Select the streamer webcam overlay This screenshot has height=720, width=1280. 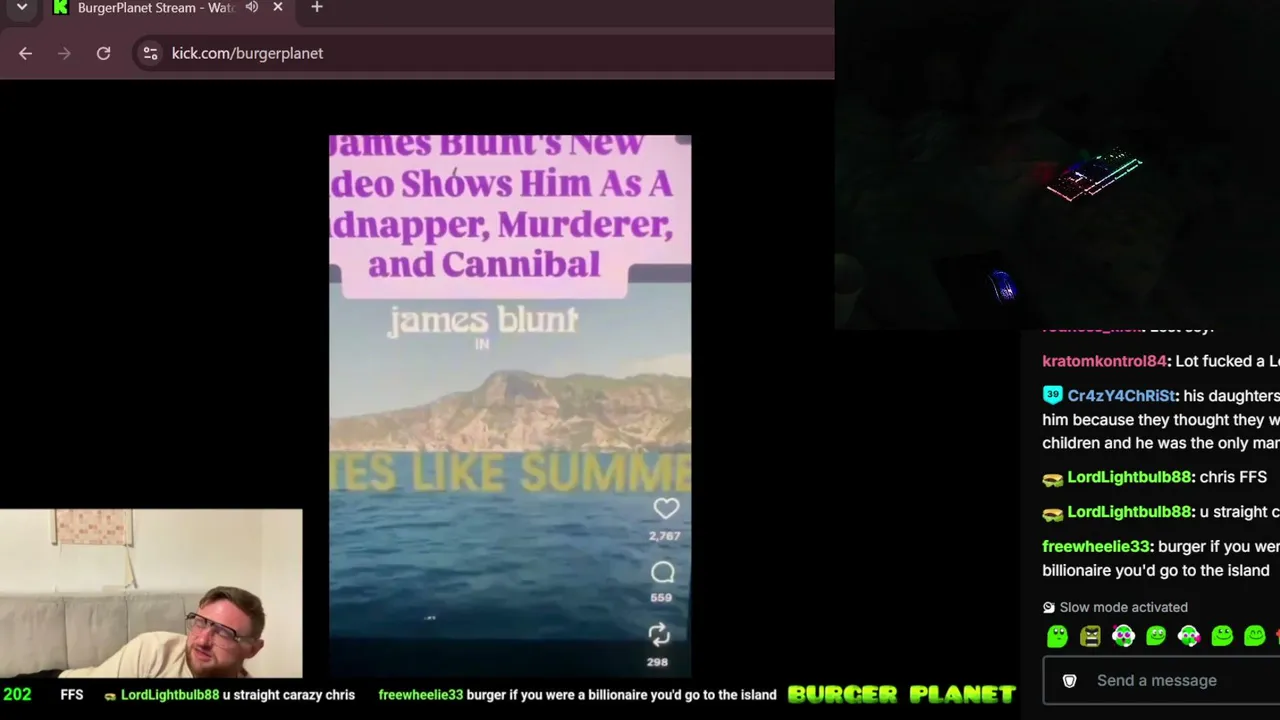click(151, 594)
